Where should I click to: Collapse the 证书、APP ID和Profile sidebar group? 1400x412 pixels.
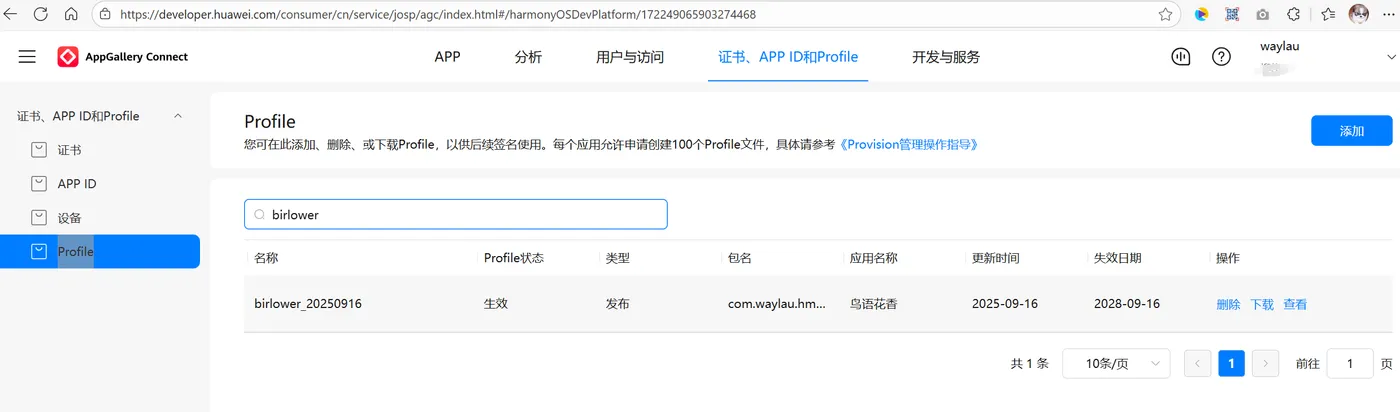pos(178,116)
